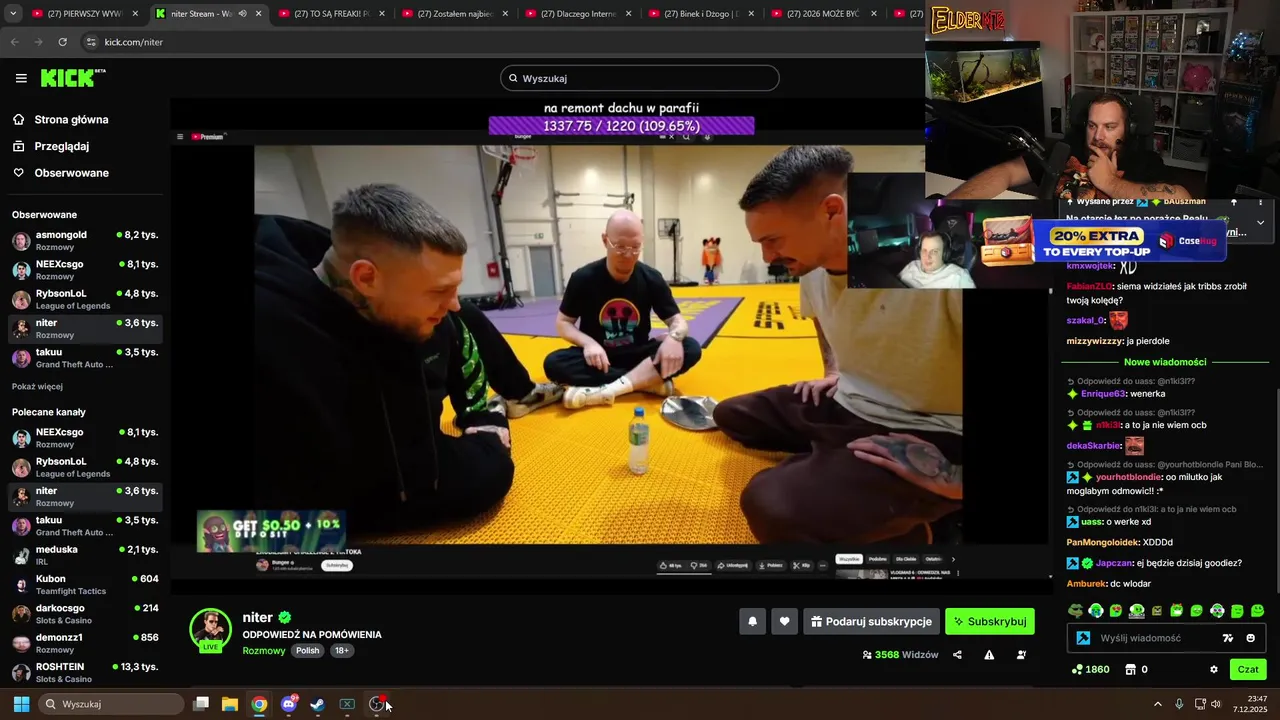Image resolution: width=1280 pixels, height=720 pixels.
Task: Open the Przeglądaj page
Action: [62, 146]
